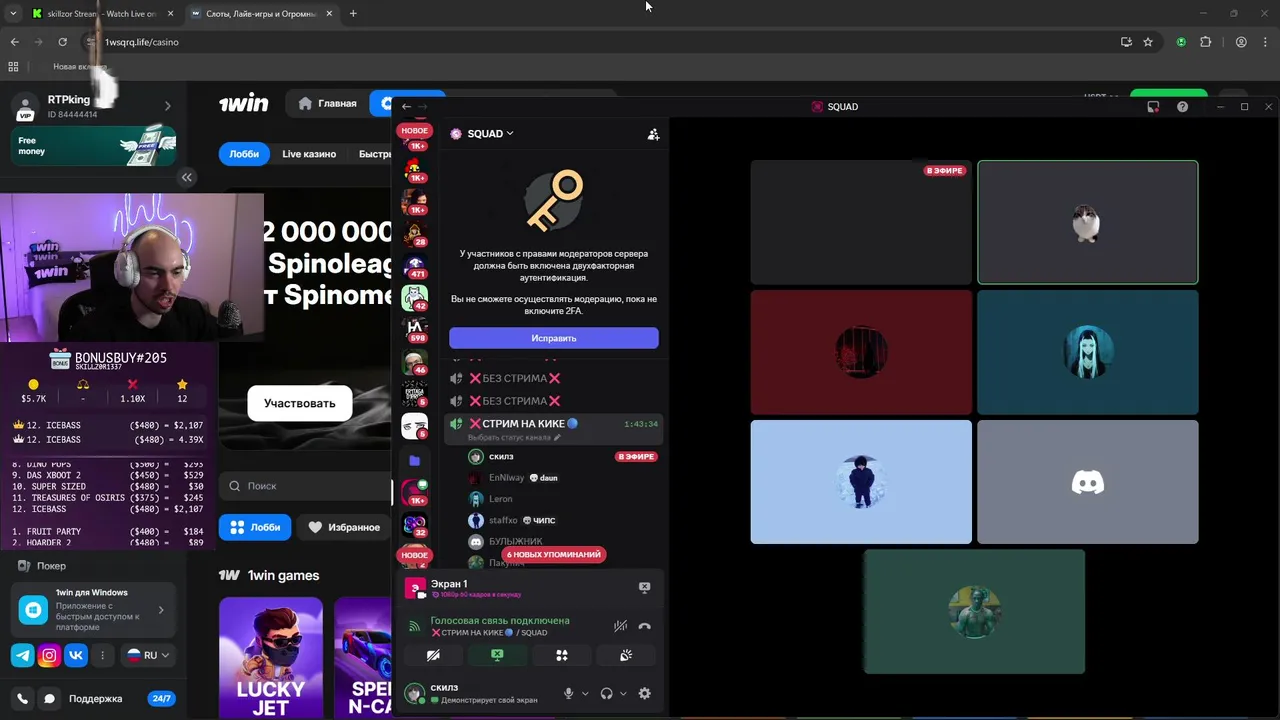The width and height of the screenshot is (1280, 720).
Task: Click browser address bar with 1wsqrq.life/casino
Action: 600,42
